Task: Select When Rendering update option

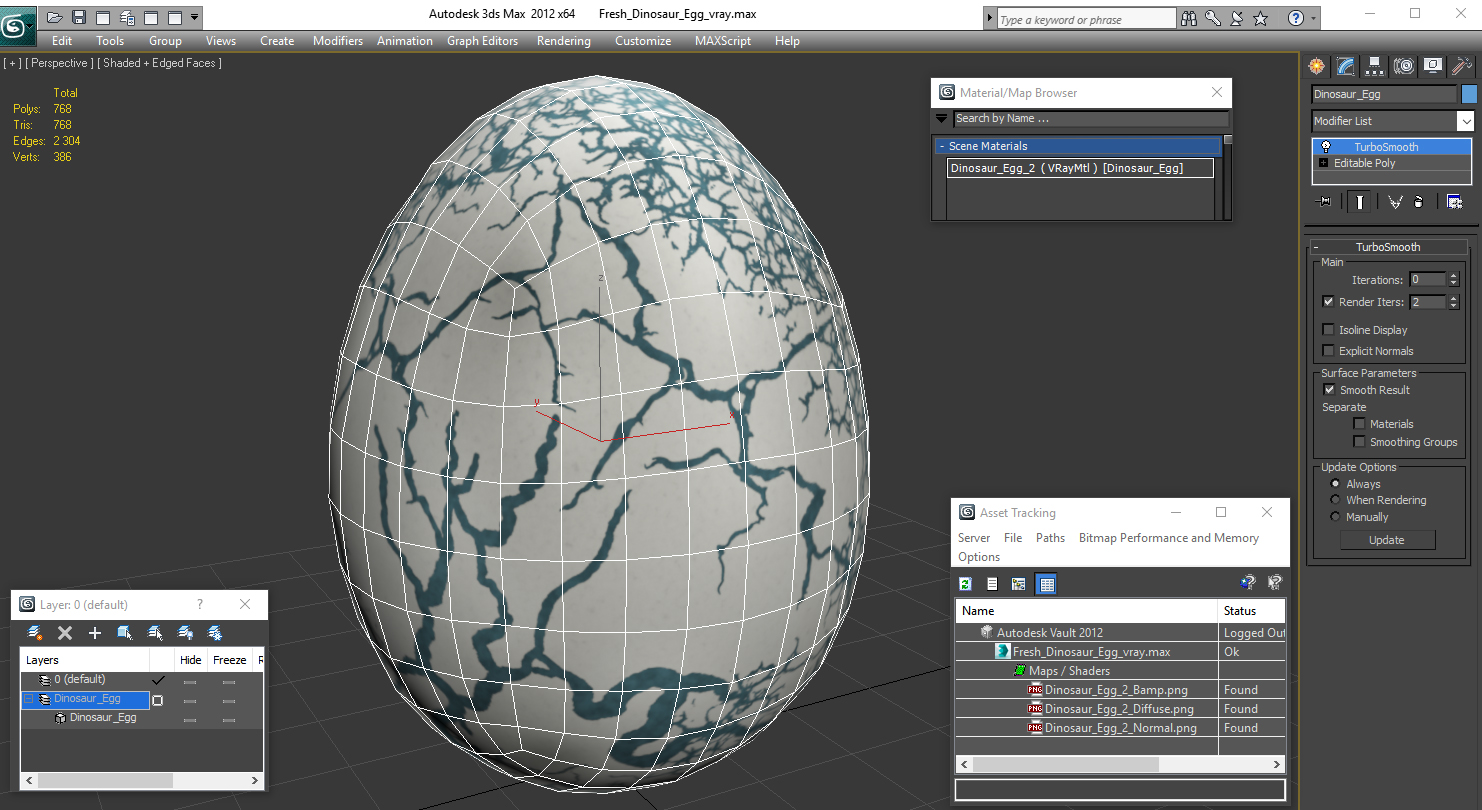Action: pos(1335,500)
